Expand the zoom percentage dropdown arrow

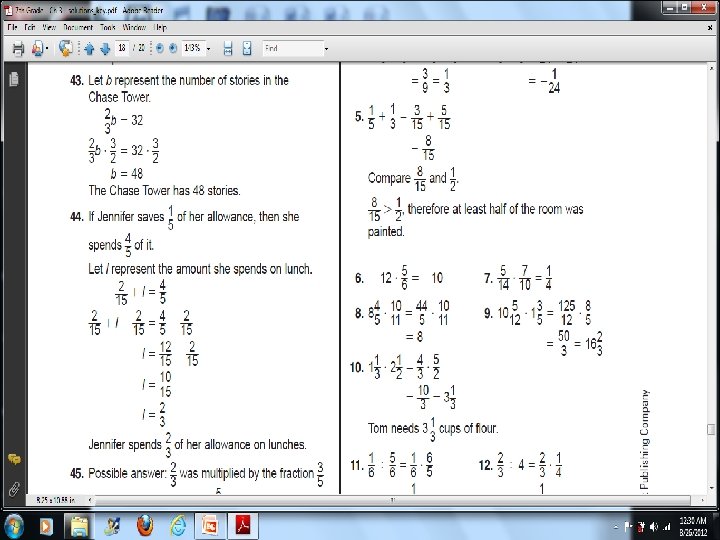208,49
